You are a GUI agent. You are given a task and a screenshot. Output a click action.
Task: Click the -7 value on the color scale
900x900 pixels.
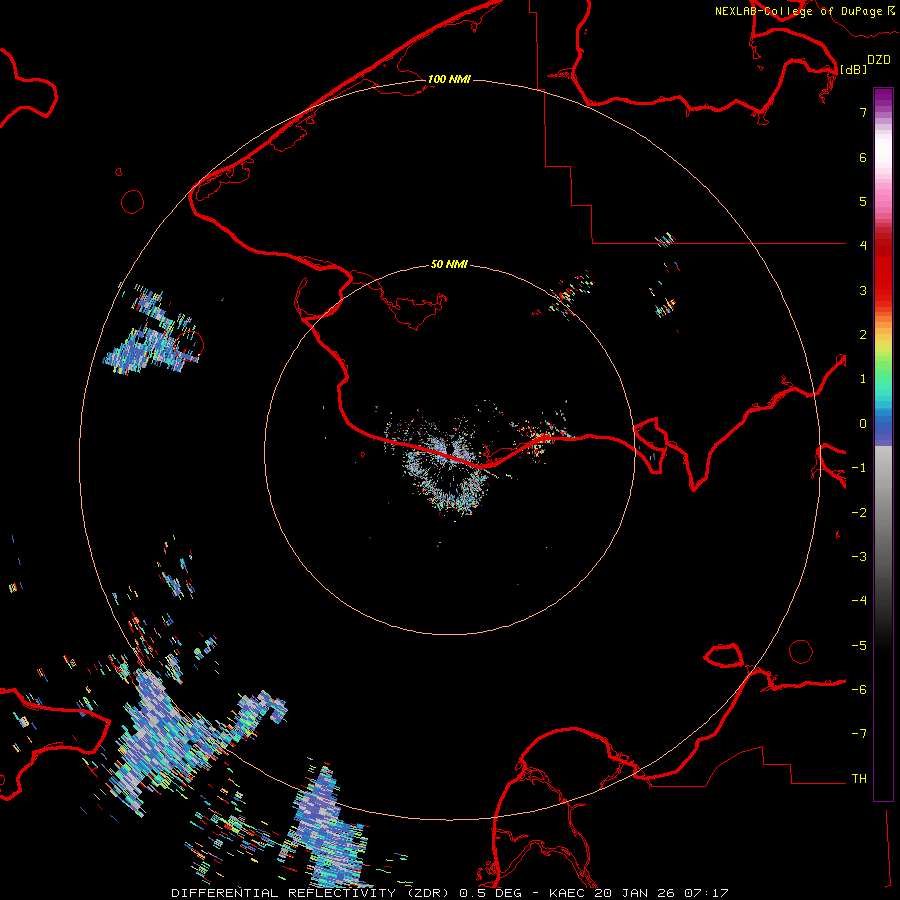point(859,734)
